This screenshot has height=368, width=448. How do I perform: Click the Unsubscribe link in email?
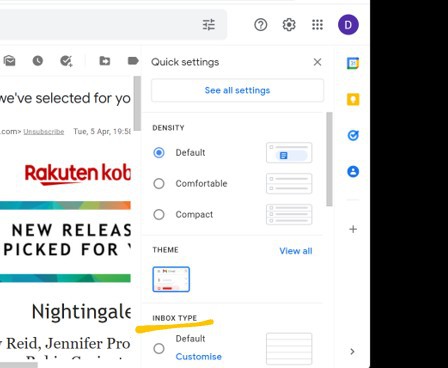pyautogui.click(x=44, y=132)
